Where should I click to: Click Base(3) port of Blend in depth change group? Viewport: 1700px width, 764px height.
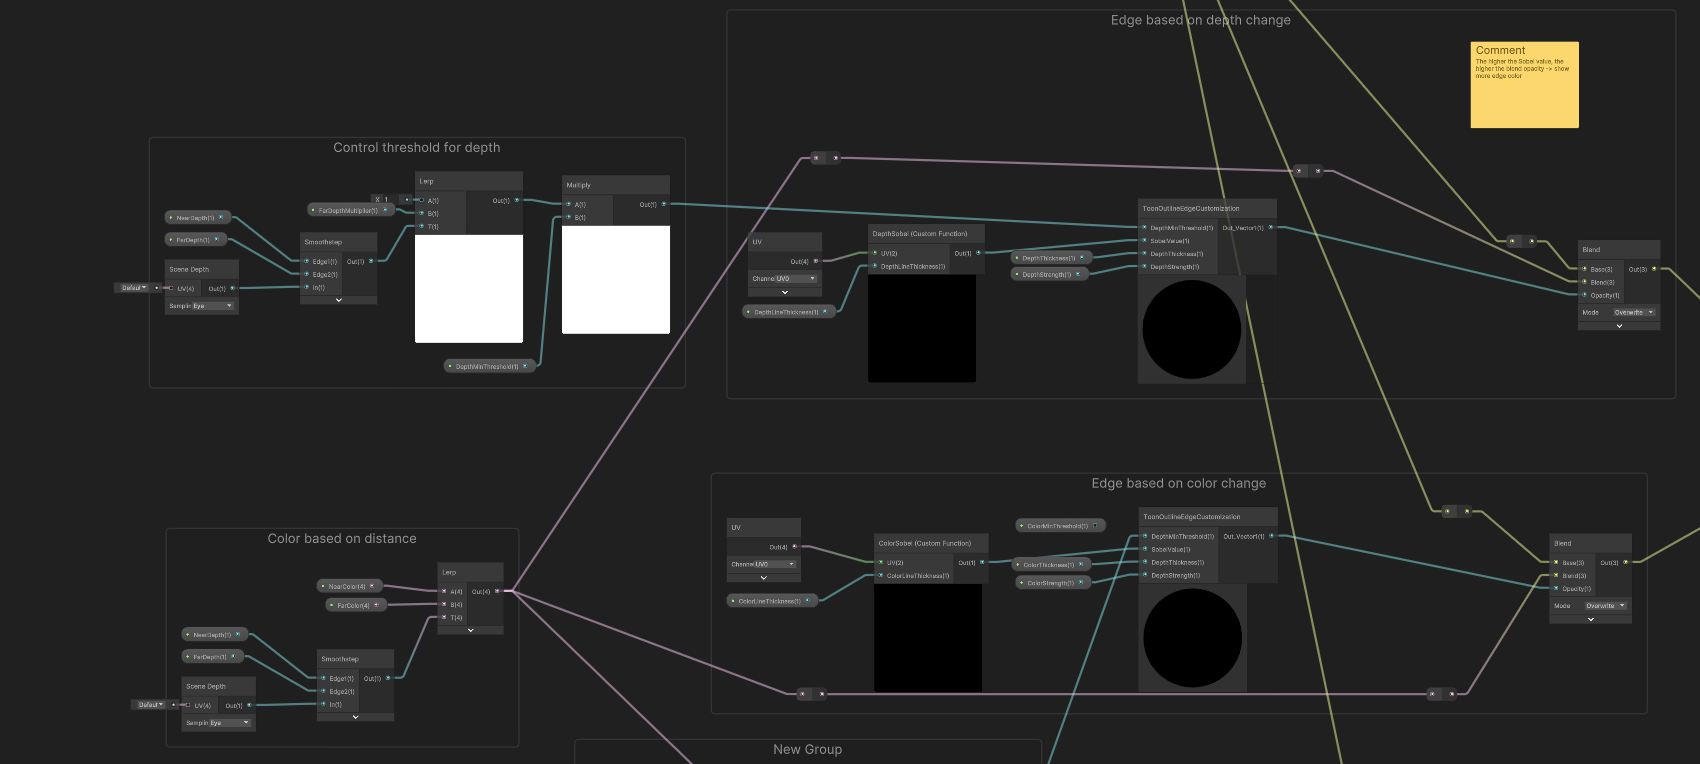point(1584,269)
